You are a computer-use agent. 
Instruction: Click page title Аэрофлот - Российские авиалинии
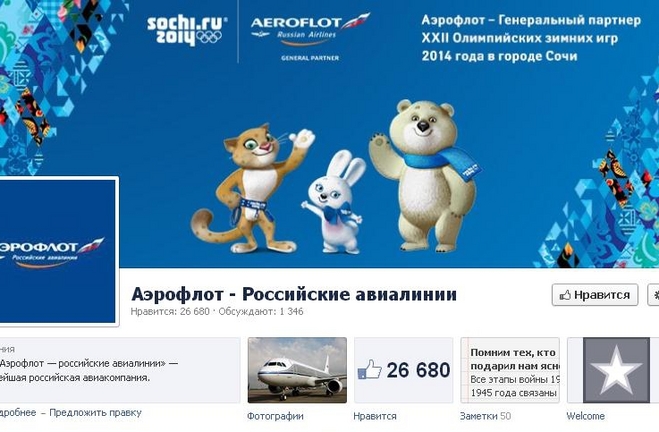[x=294, y=294]
